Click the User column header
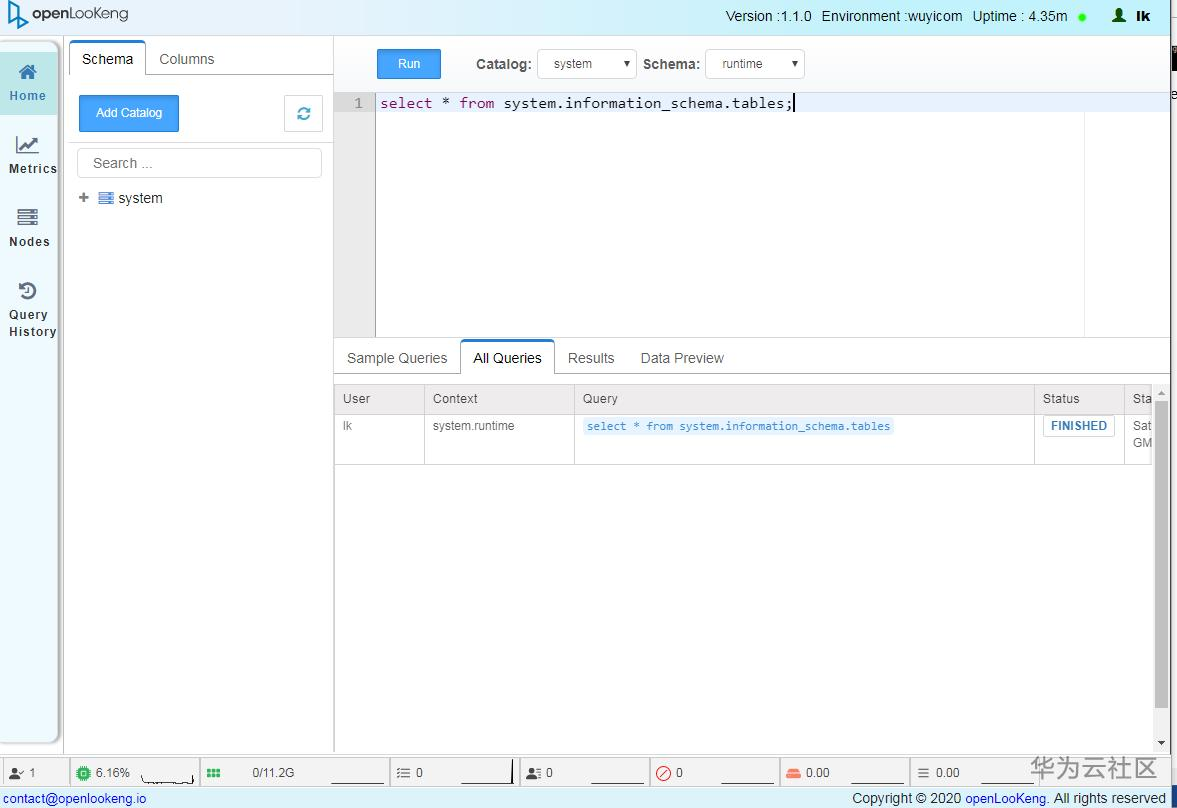 point(379,399)
